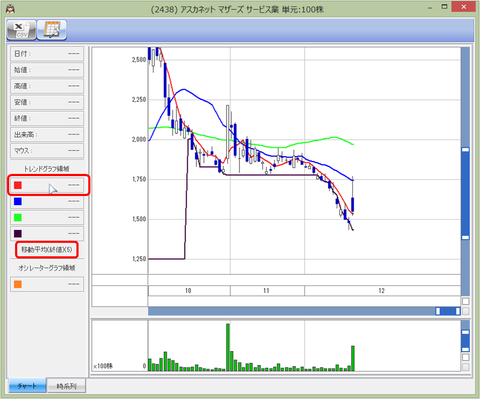The image size is (480, 399).
Task: Select the blue trend graph swatch row
Action: coord(47,201)
